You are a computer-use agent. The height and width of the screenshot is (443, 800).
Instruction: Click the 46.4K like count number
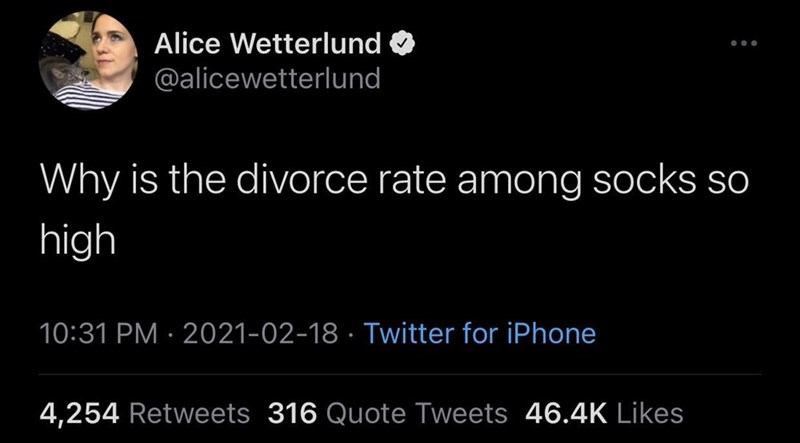[566, 413]
